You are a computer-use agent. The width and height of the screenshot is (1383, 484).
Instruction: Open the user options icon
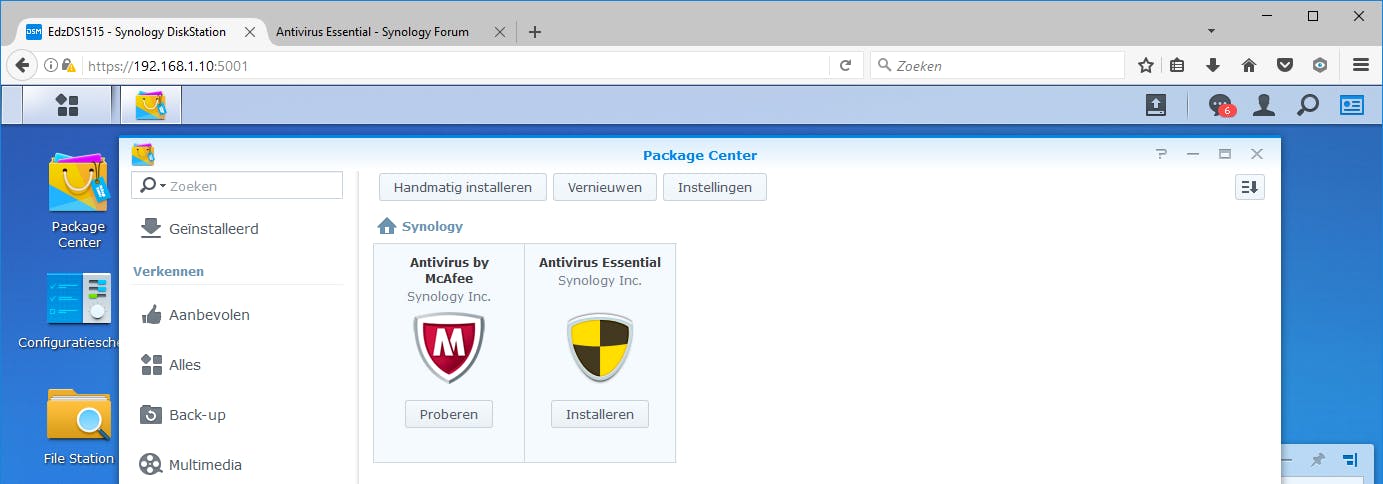[x=1264, y=105]
